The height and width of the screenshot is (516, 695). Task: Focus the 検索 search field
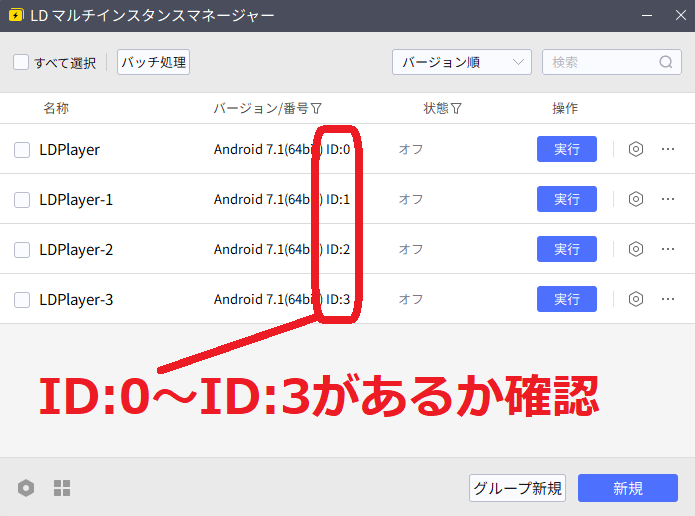[x=600, y=62]
